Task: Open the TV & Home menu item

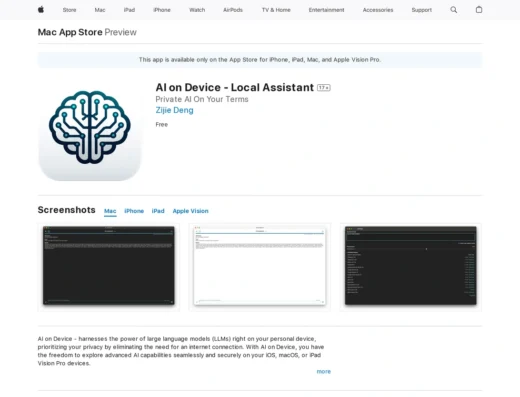Action: pyautogui.click(x=276, y=10)
